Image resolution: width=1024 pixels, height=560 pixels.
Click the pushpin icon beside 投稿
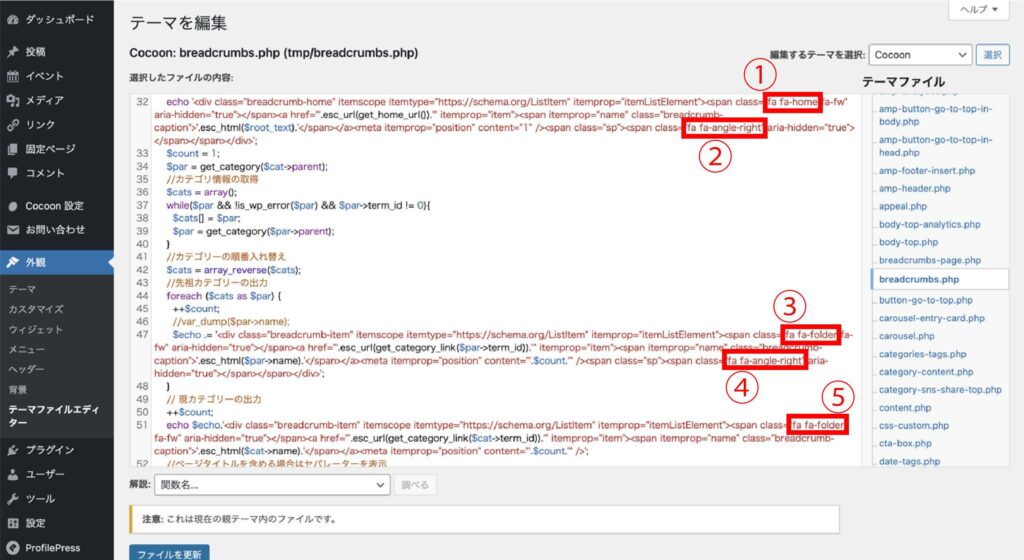[12, 52]
